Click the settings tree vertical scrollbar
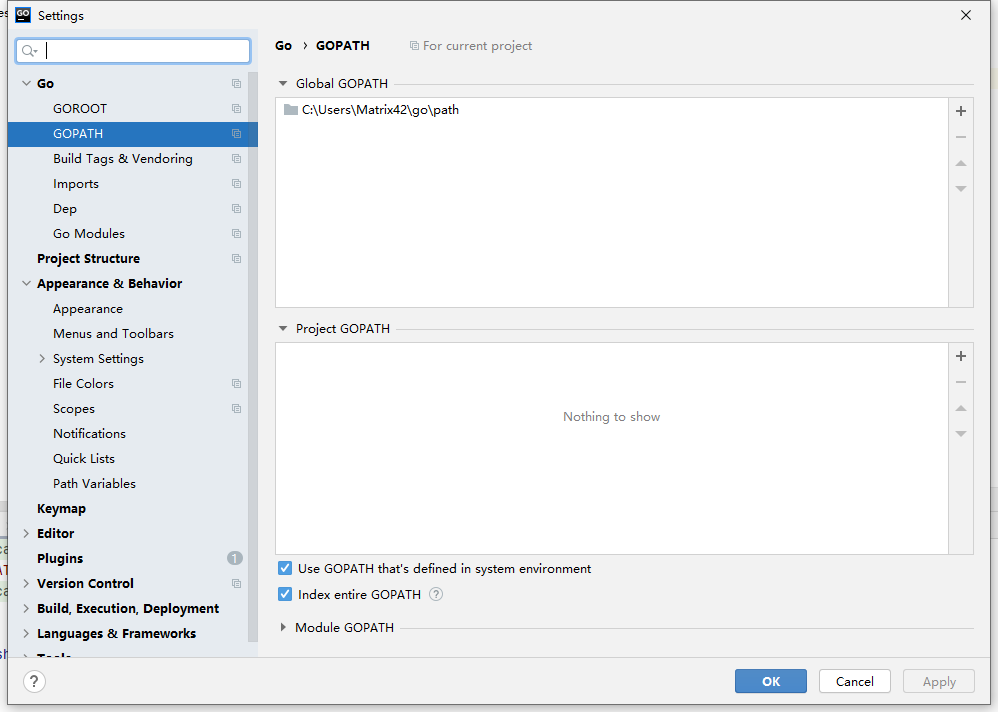The width and height of the screenshot is (998, 712). [253, 356]
